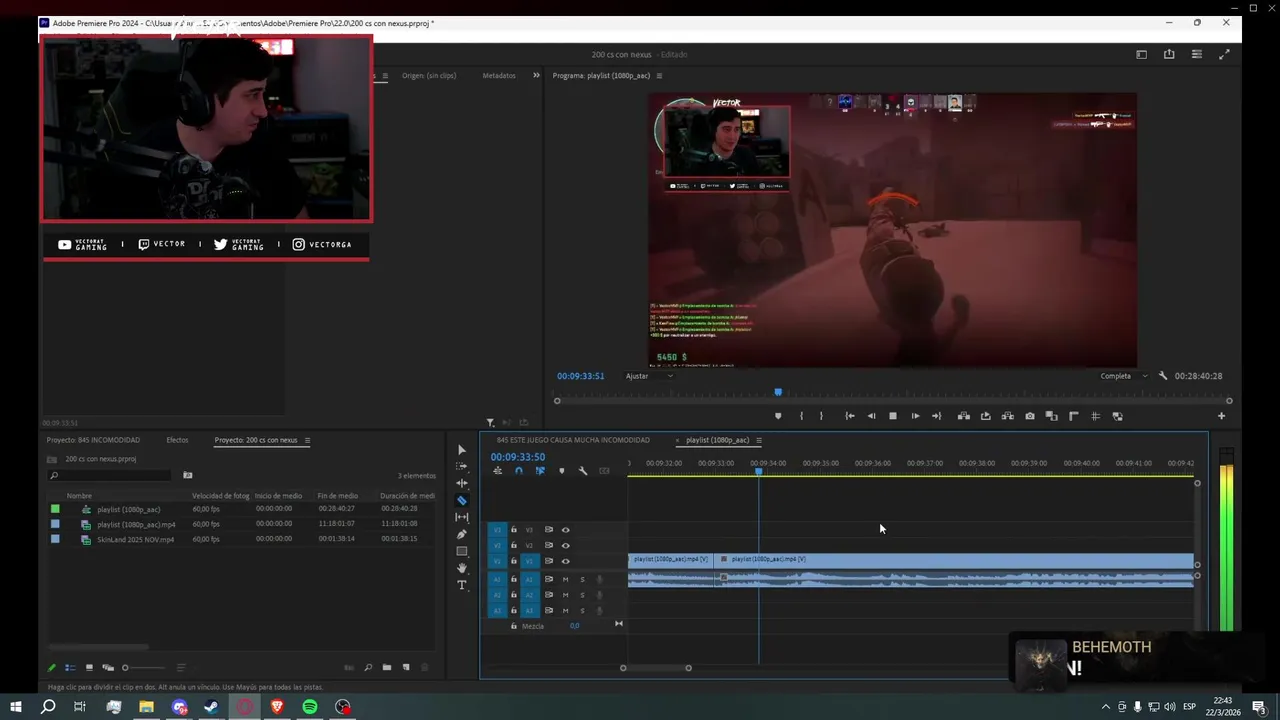The width and height of the screenshot is (1280, 720).
Task: Toggle V2 track output eye
Action: point(565,545)
